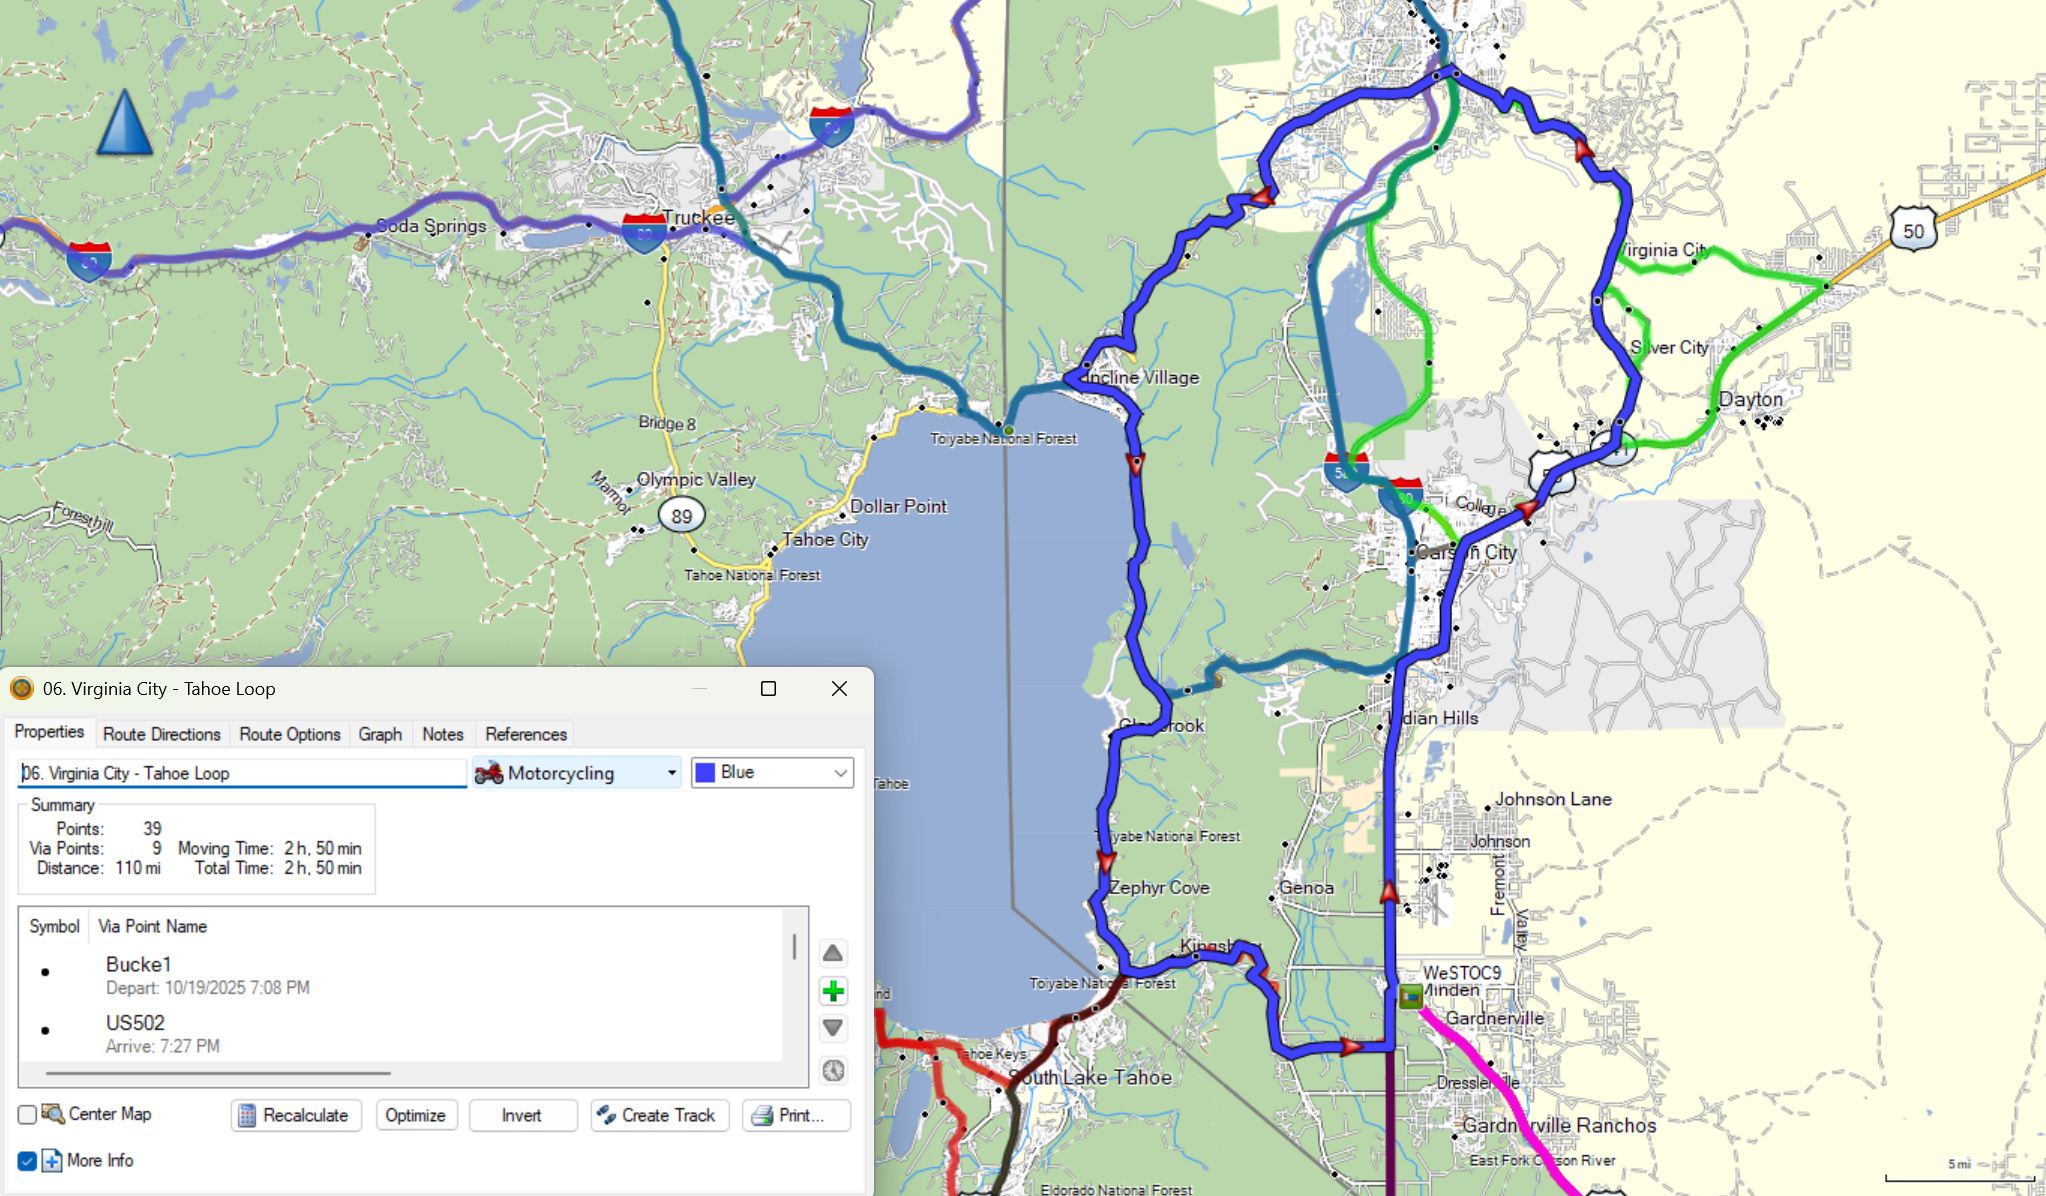
Task: Open the Blue route color dropdown
Action: 772,773
